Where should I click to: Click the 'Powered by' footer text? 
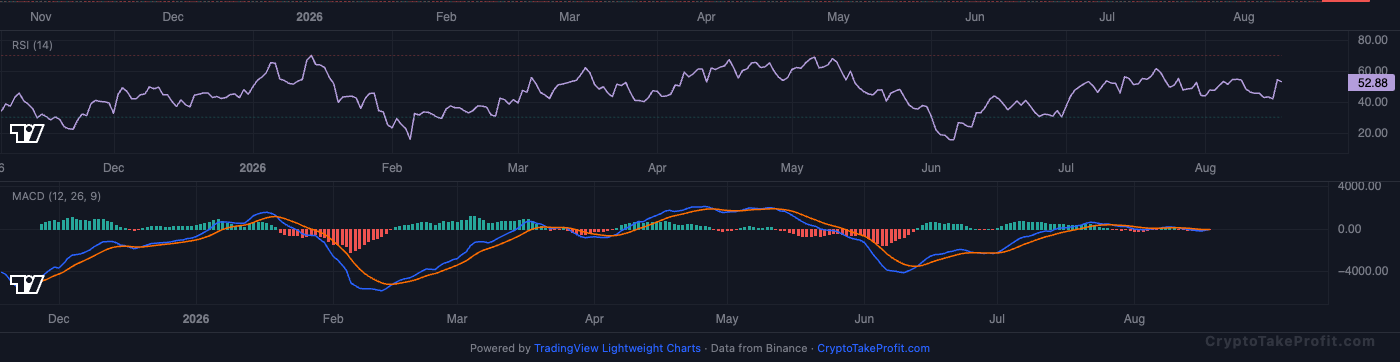(x=500, y=348)
